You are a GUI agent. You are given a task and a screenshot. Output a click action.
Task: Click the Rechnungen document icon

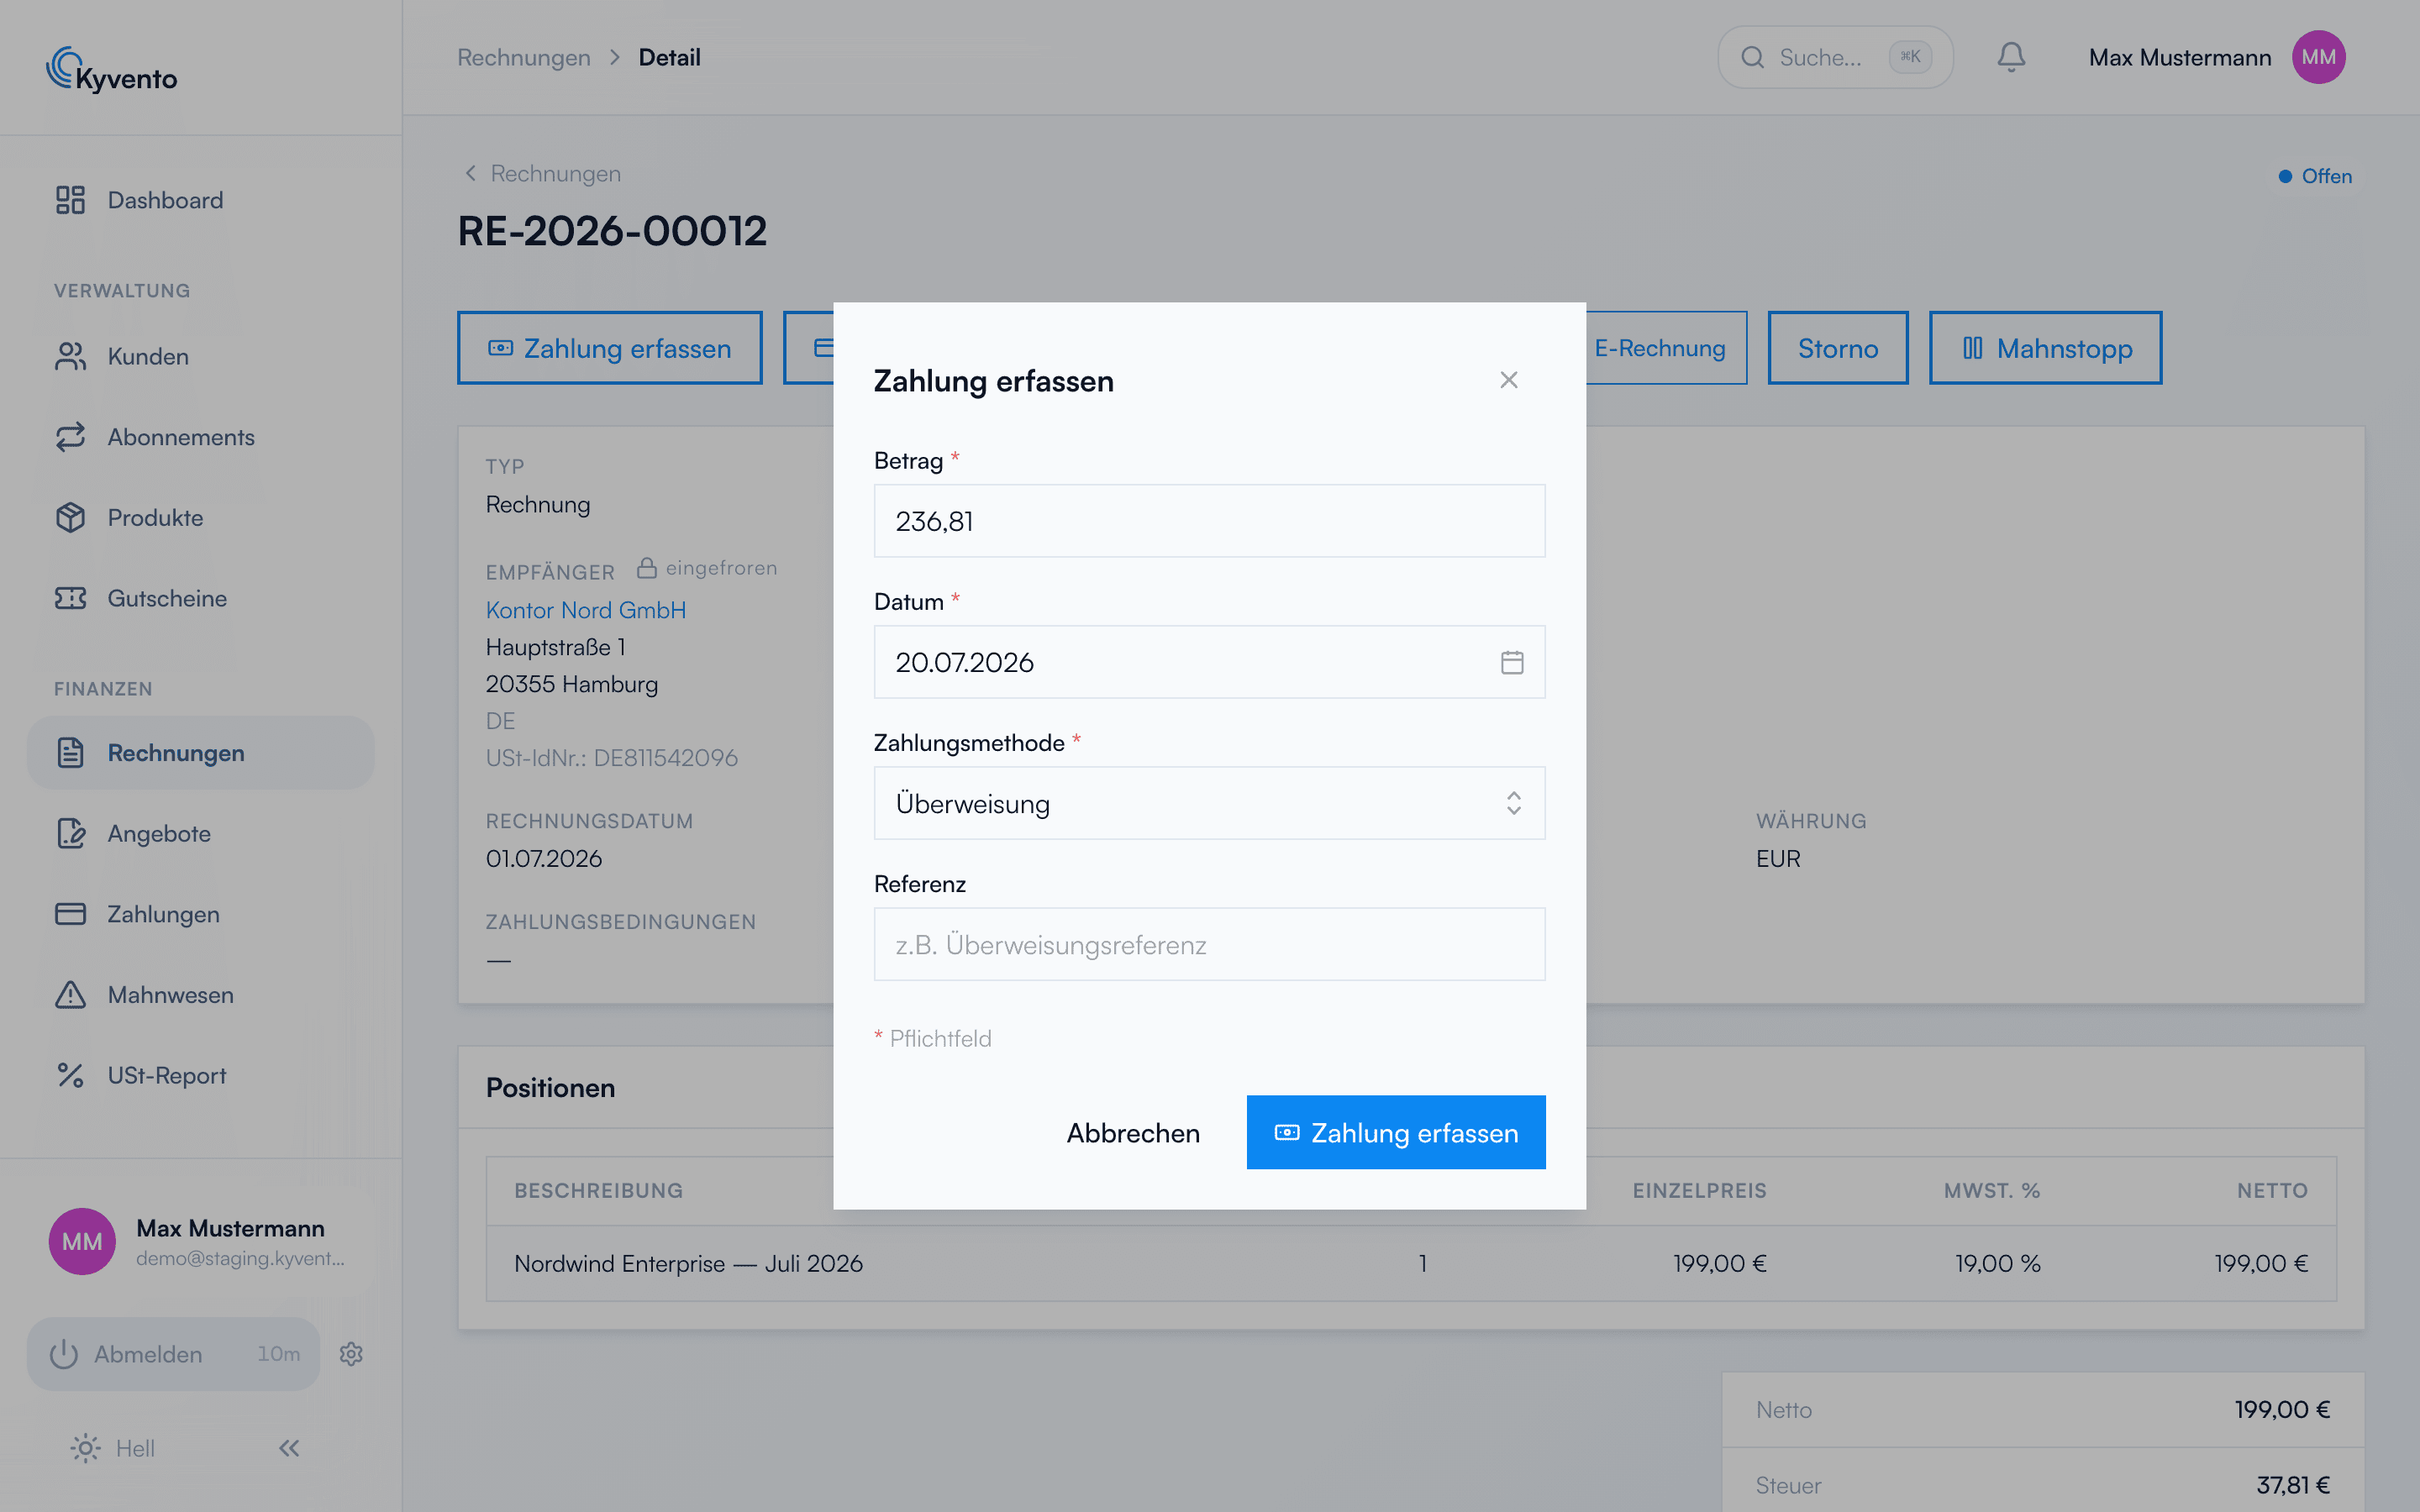(x=70, y=753)
